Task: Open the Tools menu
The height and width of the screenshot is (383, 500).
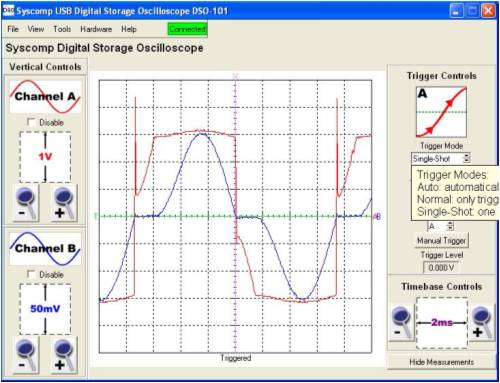Action: point(62,29)
